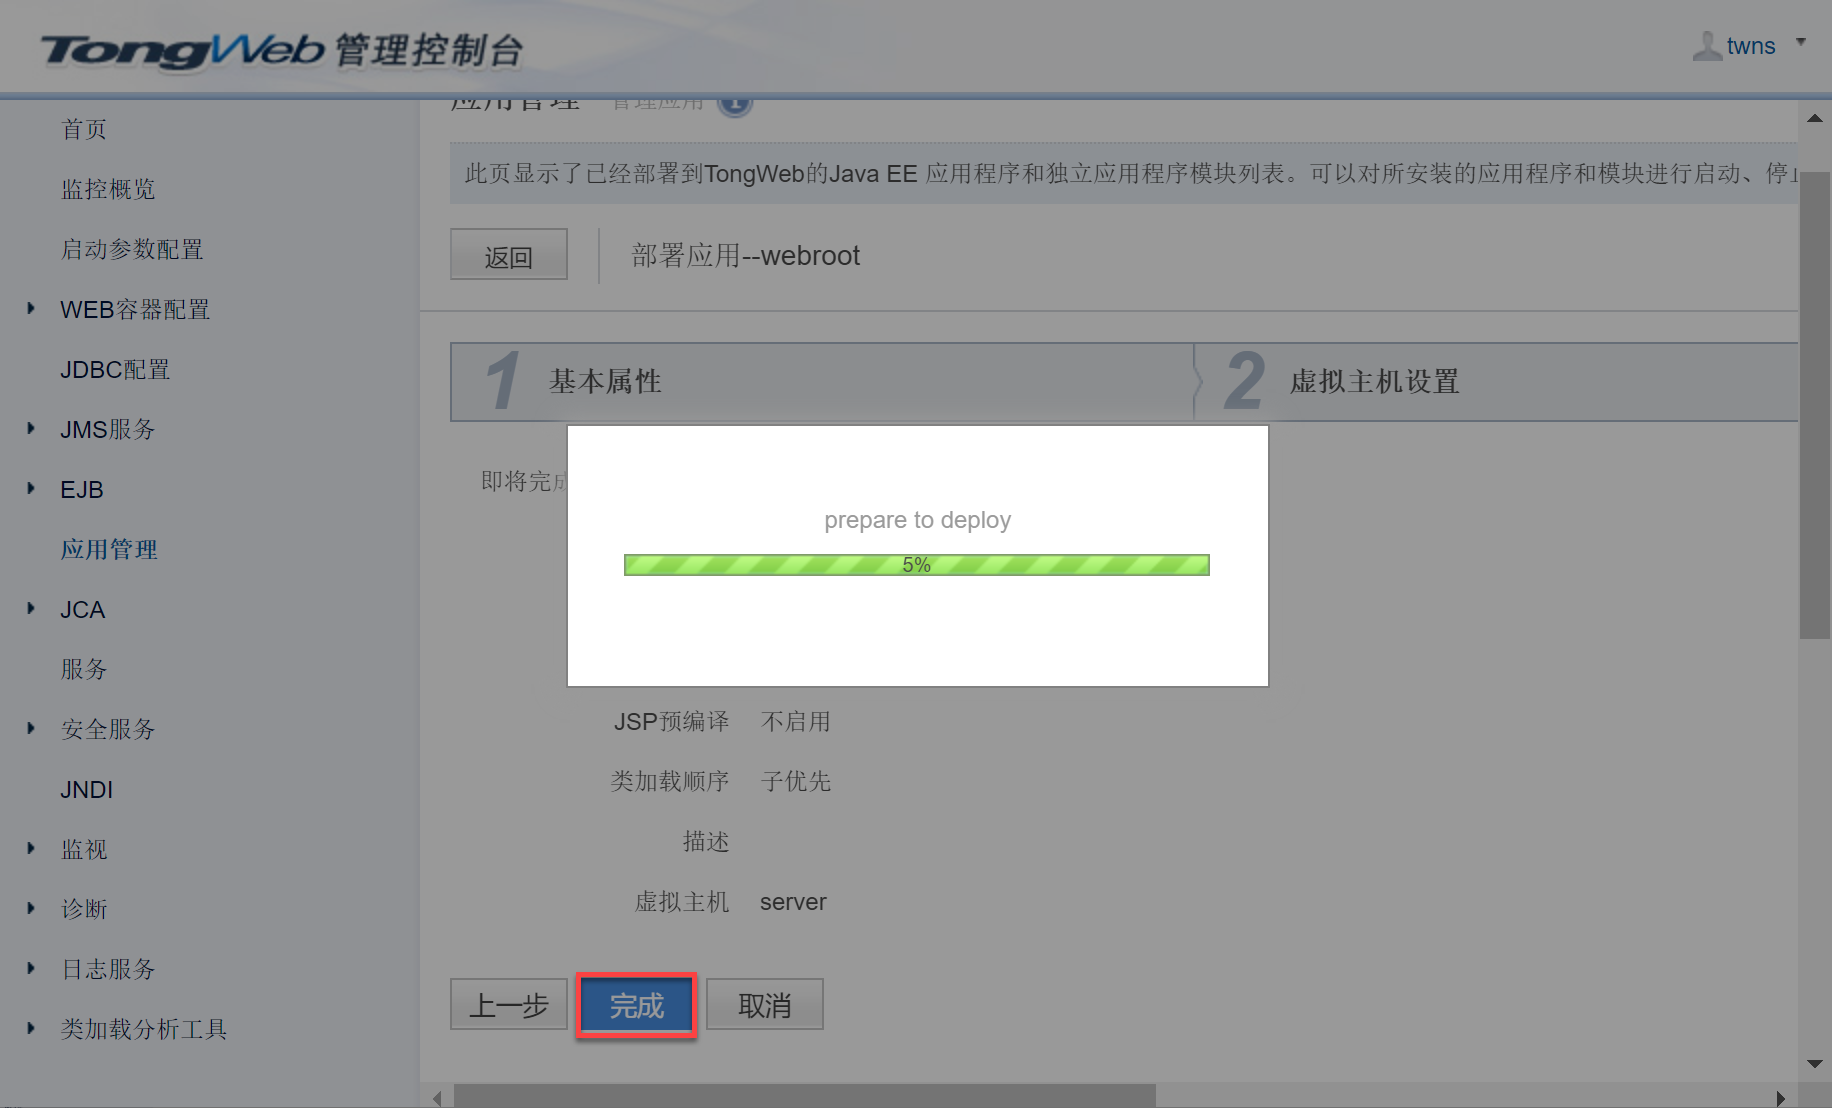The height and width of the screenshot is (1108, 1832).
Task: Expand the JCA menu arrow
Action: pos(31,608)
